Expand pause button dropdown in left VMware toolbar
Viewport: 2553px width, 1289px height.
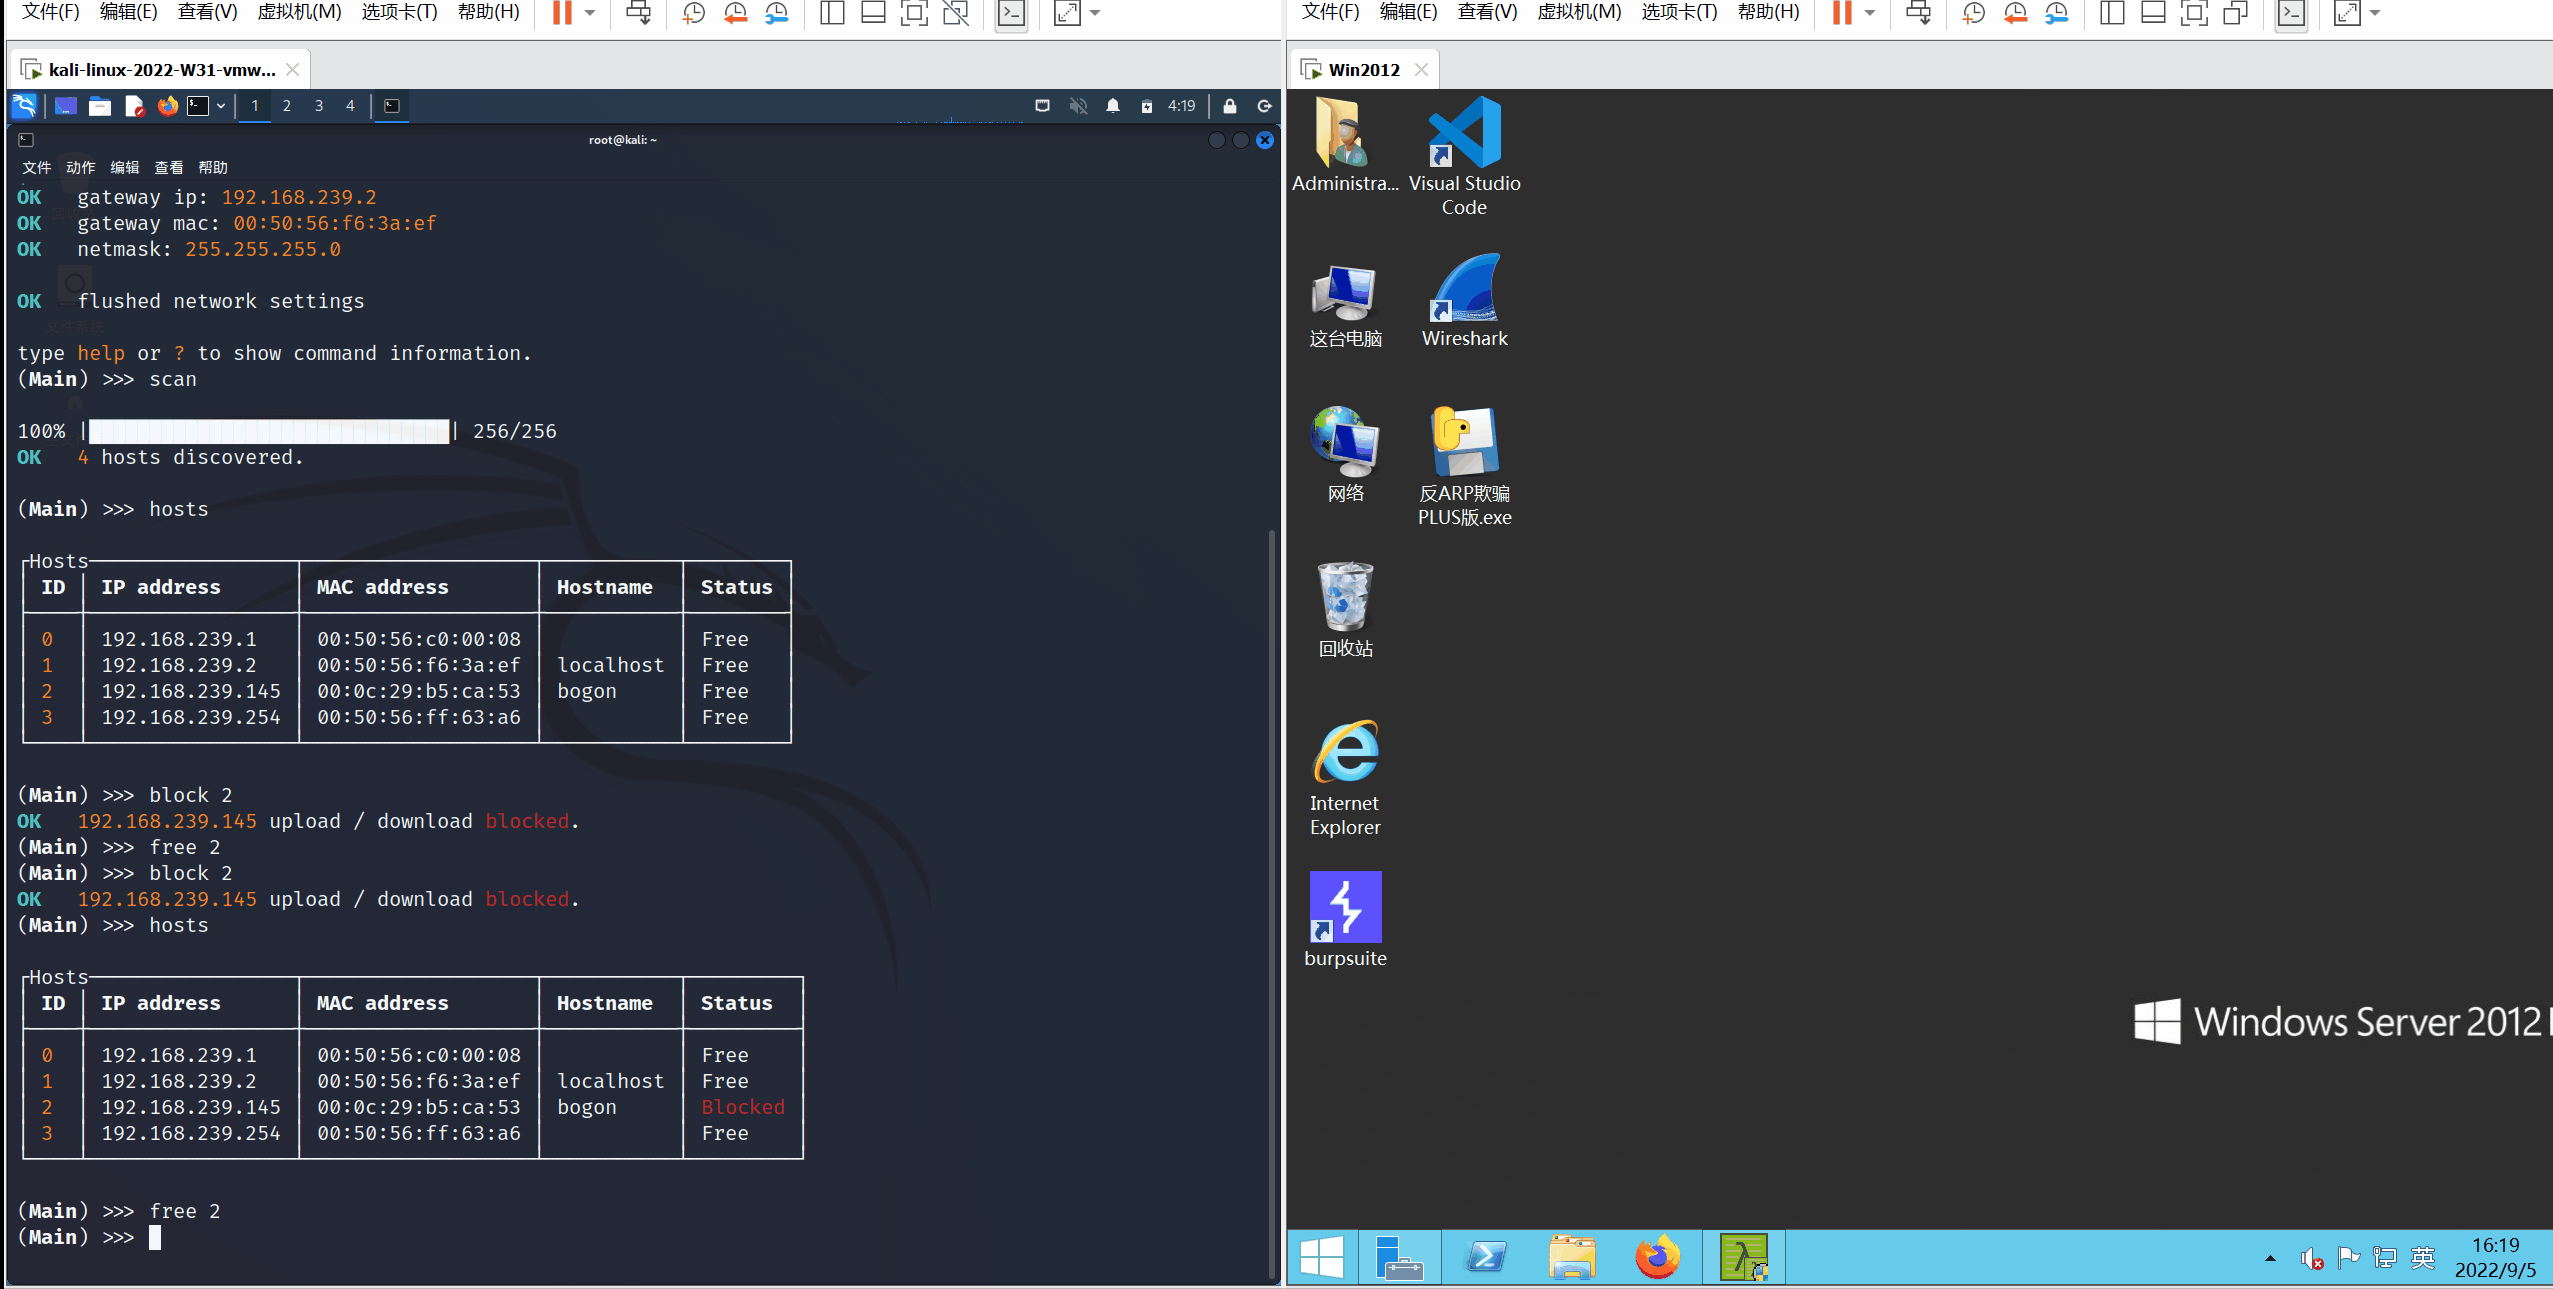tap(590, 14)
